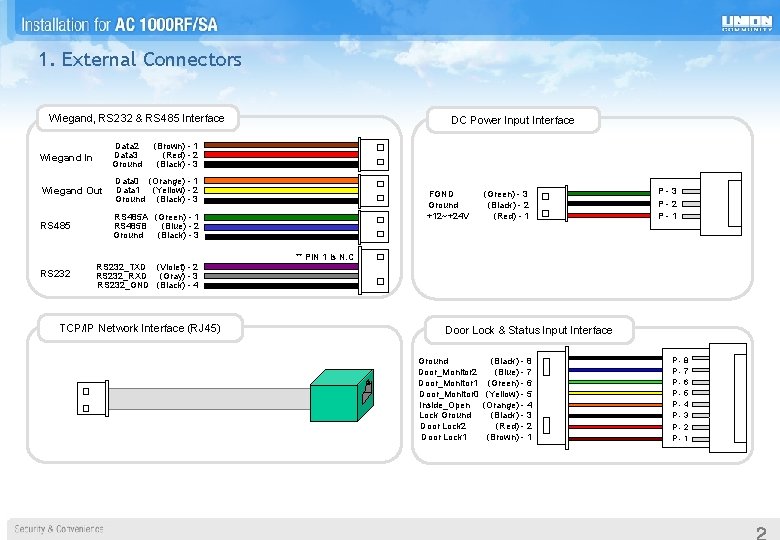Click the 'Wiegand In' group label
The width and height of the screenshot is (780, 540).
click(66, 158)
